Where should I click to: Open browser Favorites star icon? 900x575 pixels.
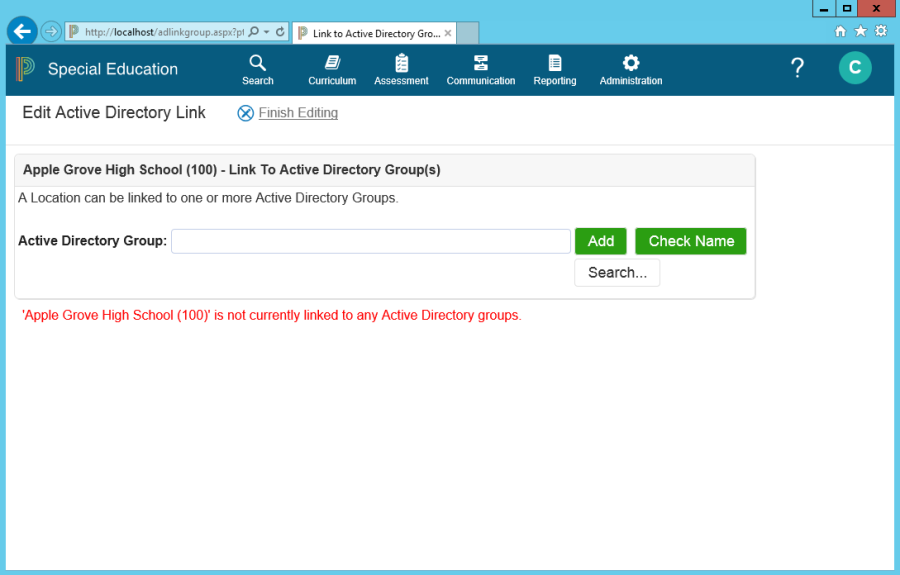[860, 31]
